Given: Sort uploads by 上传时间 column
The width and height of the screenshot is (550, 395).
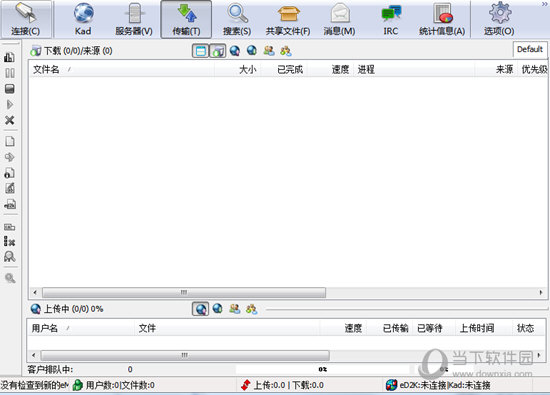Looking at the screenshot, I should pyautogui.click(x=484, y=328).
